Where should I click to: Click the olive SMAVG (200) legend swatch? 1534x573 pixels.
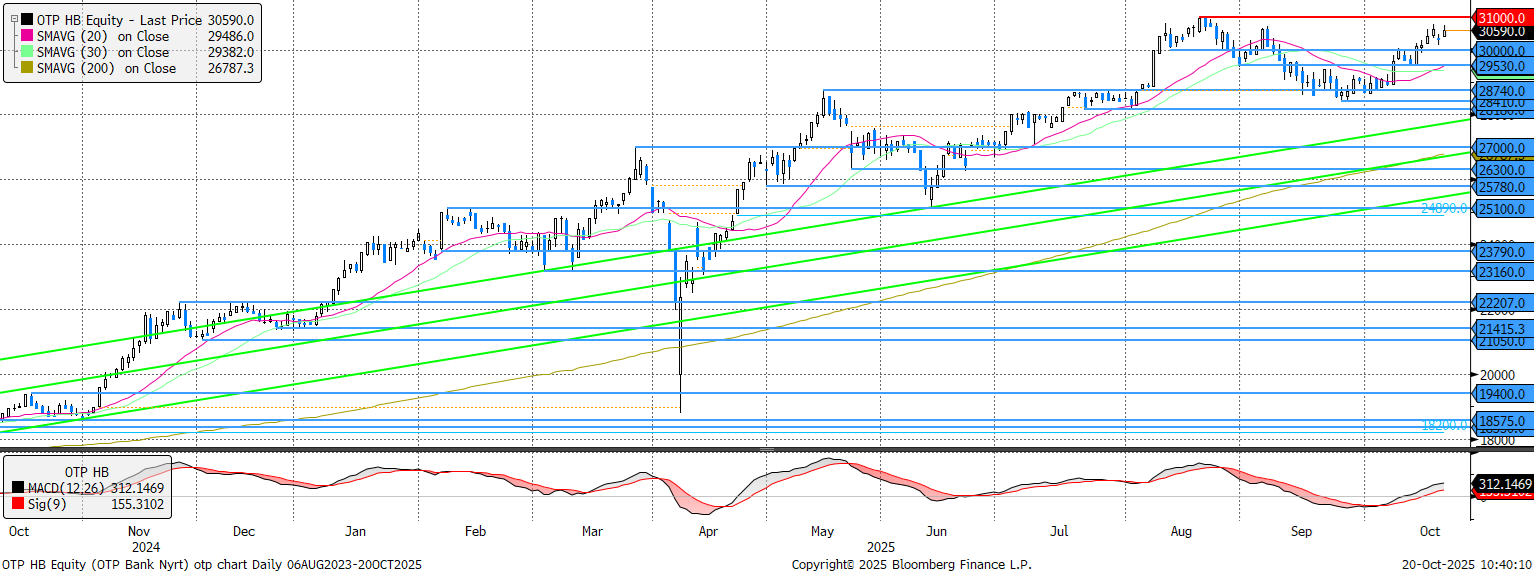click(x=26, y=68)
